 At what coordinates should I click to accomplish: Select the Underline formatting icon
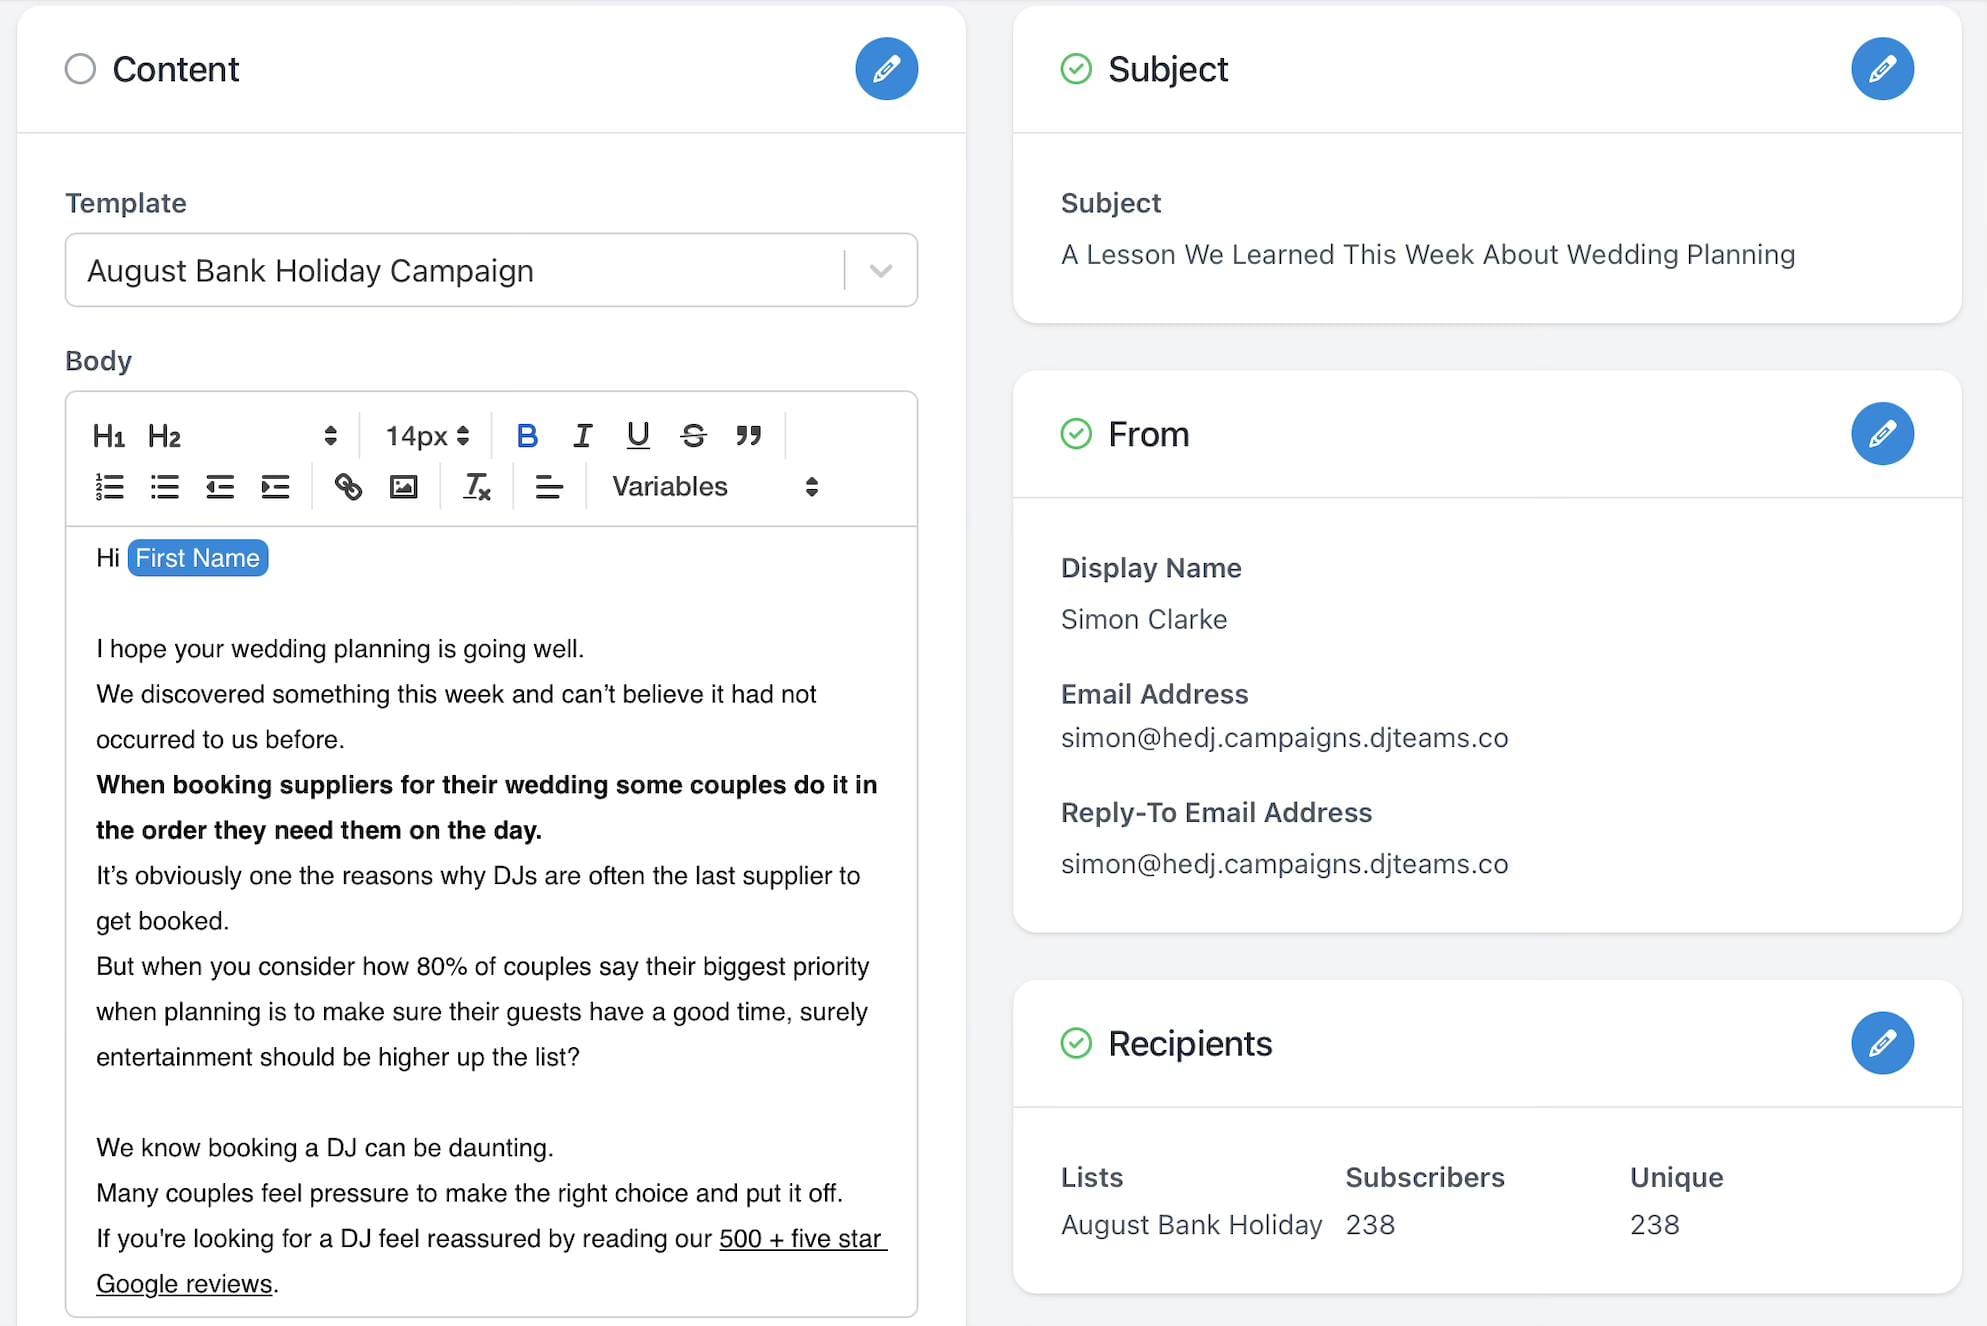(637, 435)
